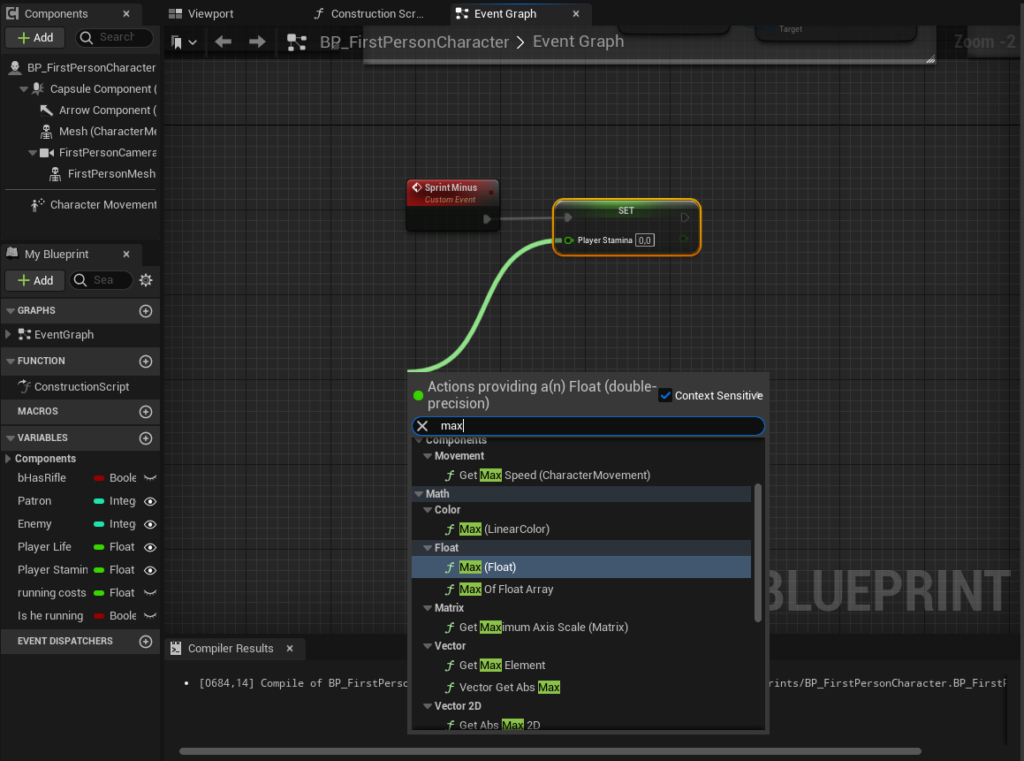
Task: Toggle visibility eye for Player Life variable
Action: pos(150,547)
